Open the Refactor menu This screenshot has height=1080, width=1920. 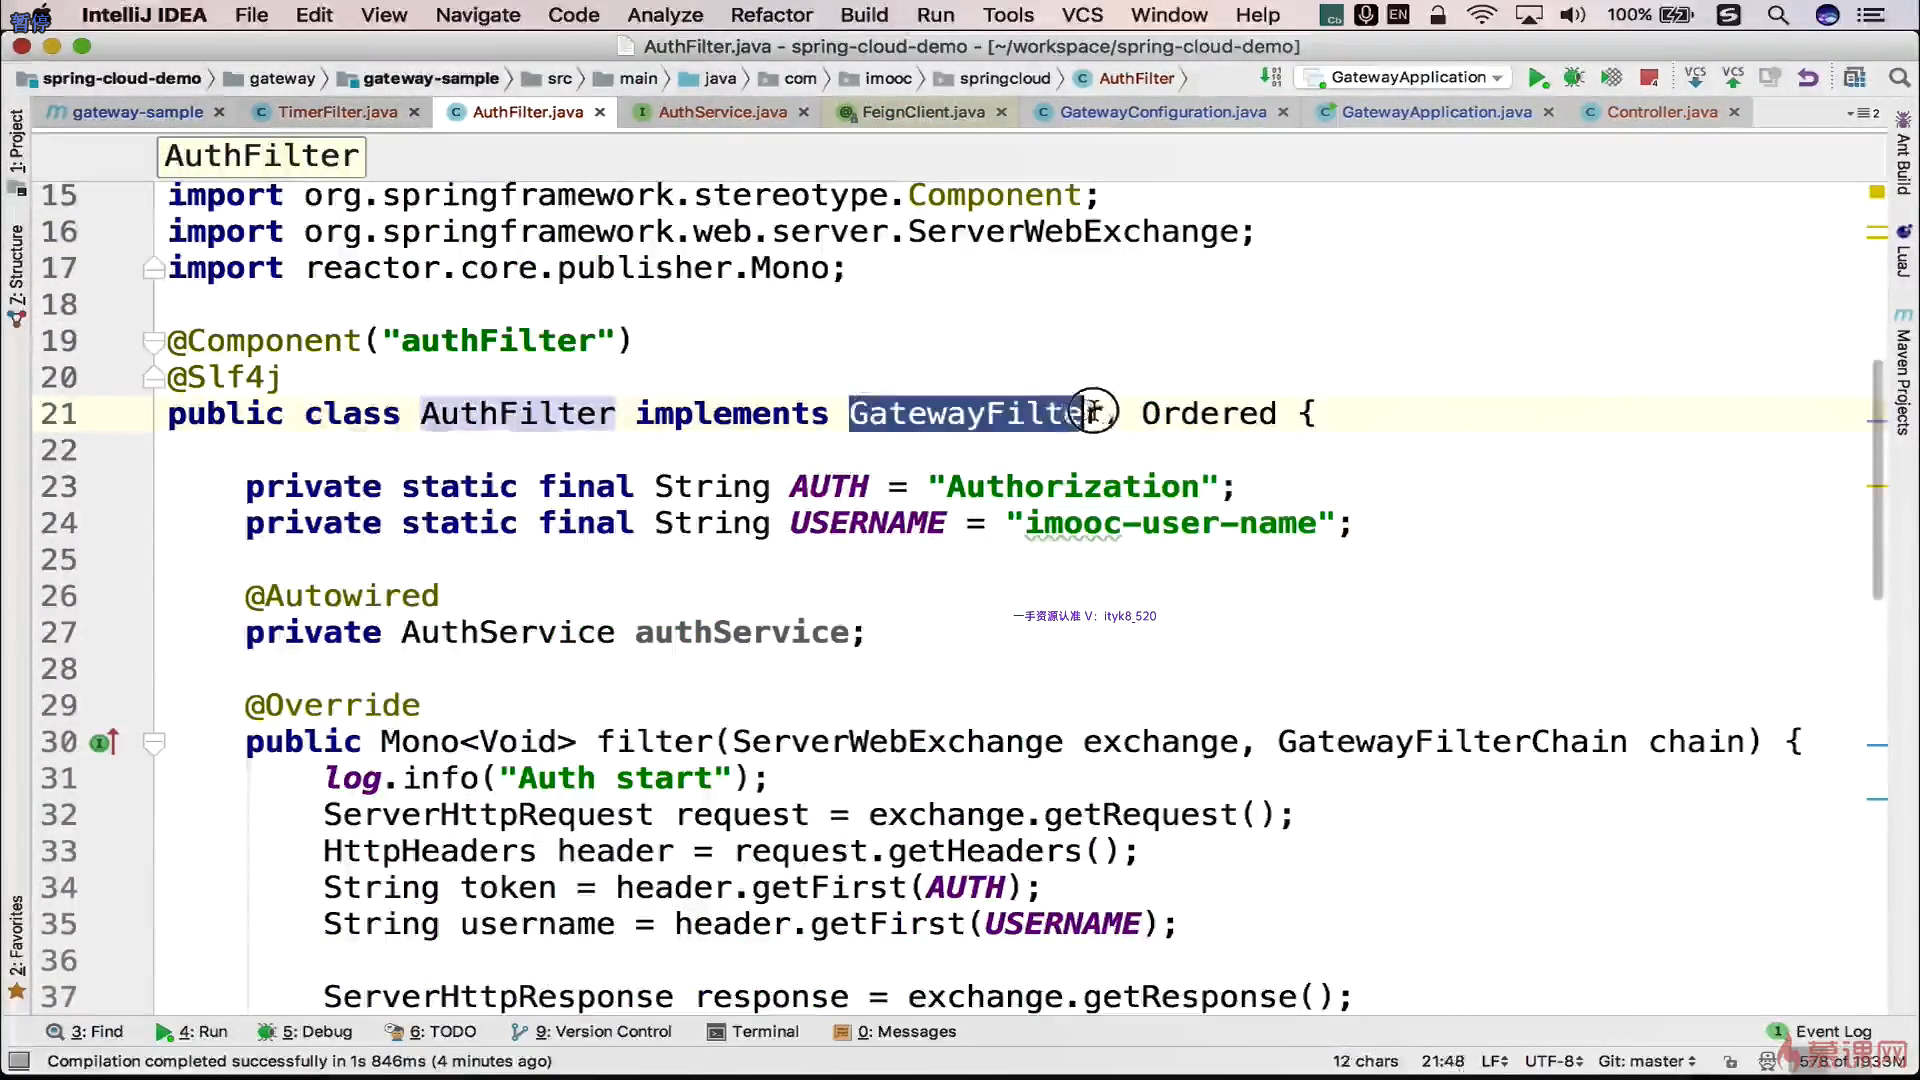click(771, 15)
